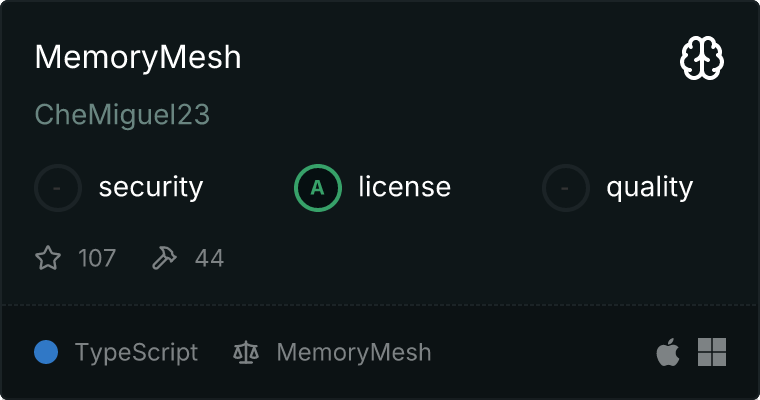Click the blue TypeScript language dot
The height and width of the screenshot is (400, 760).
(x=46, y=352)
